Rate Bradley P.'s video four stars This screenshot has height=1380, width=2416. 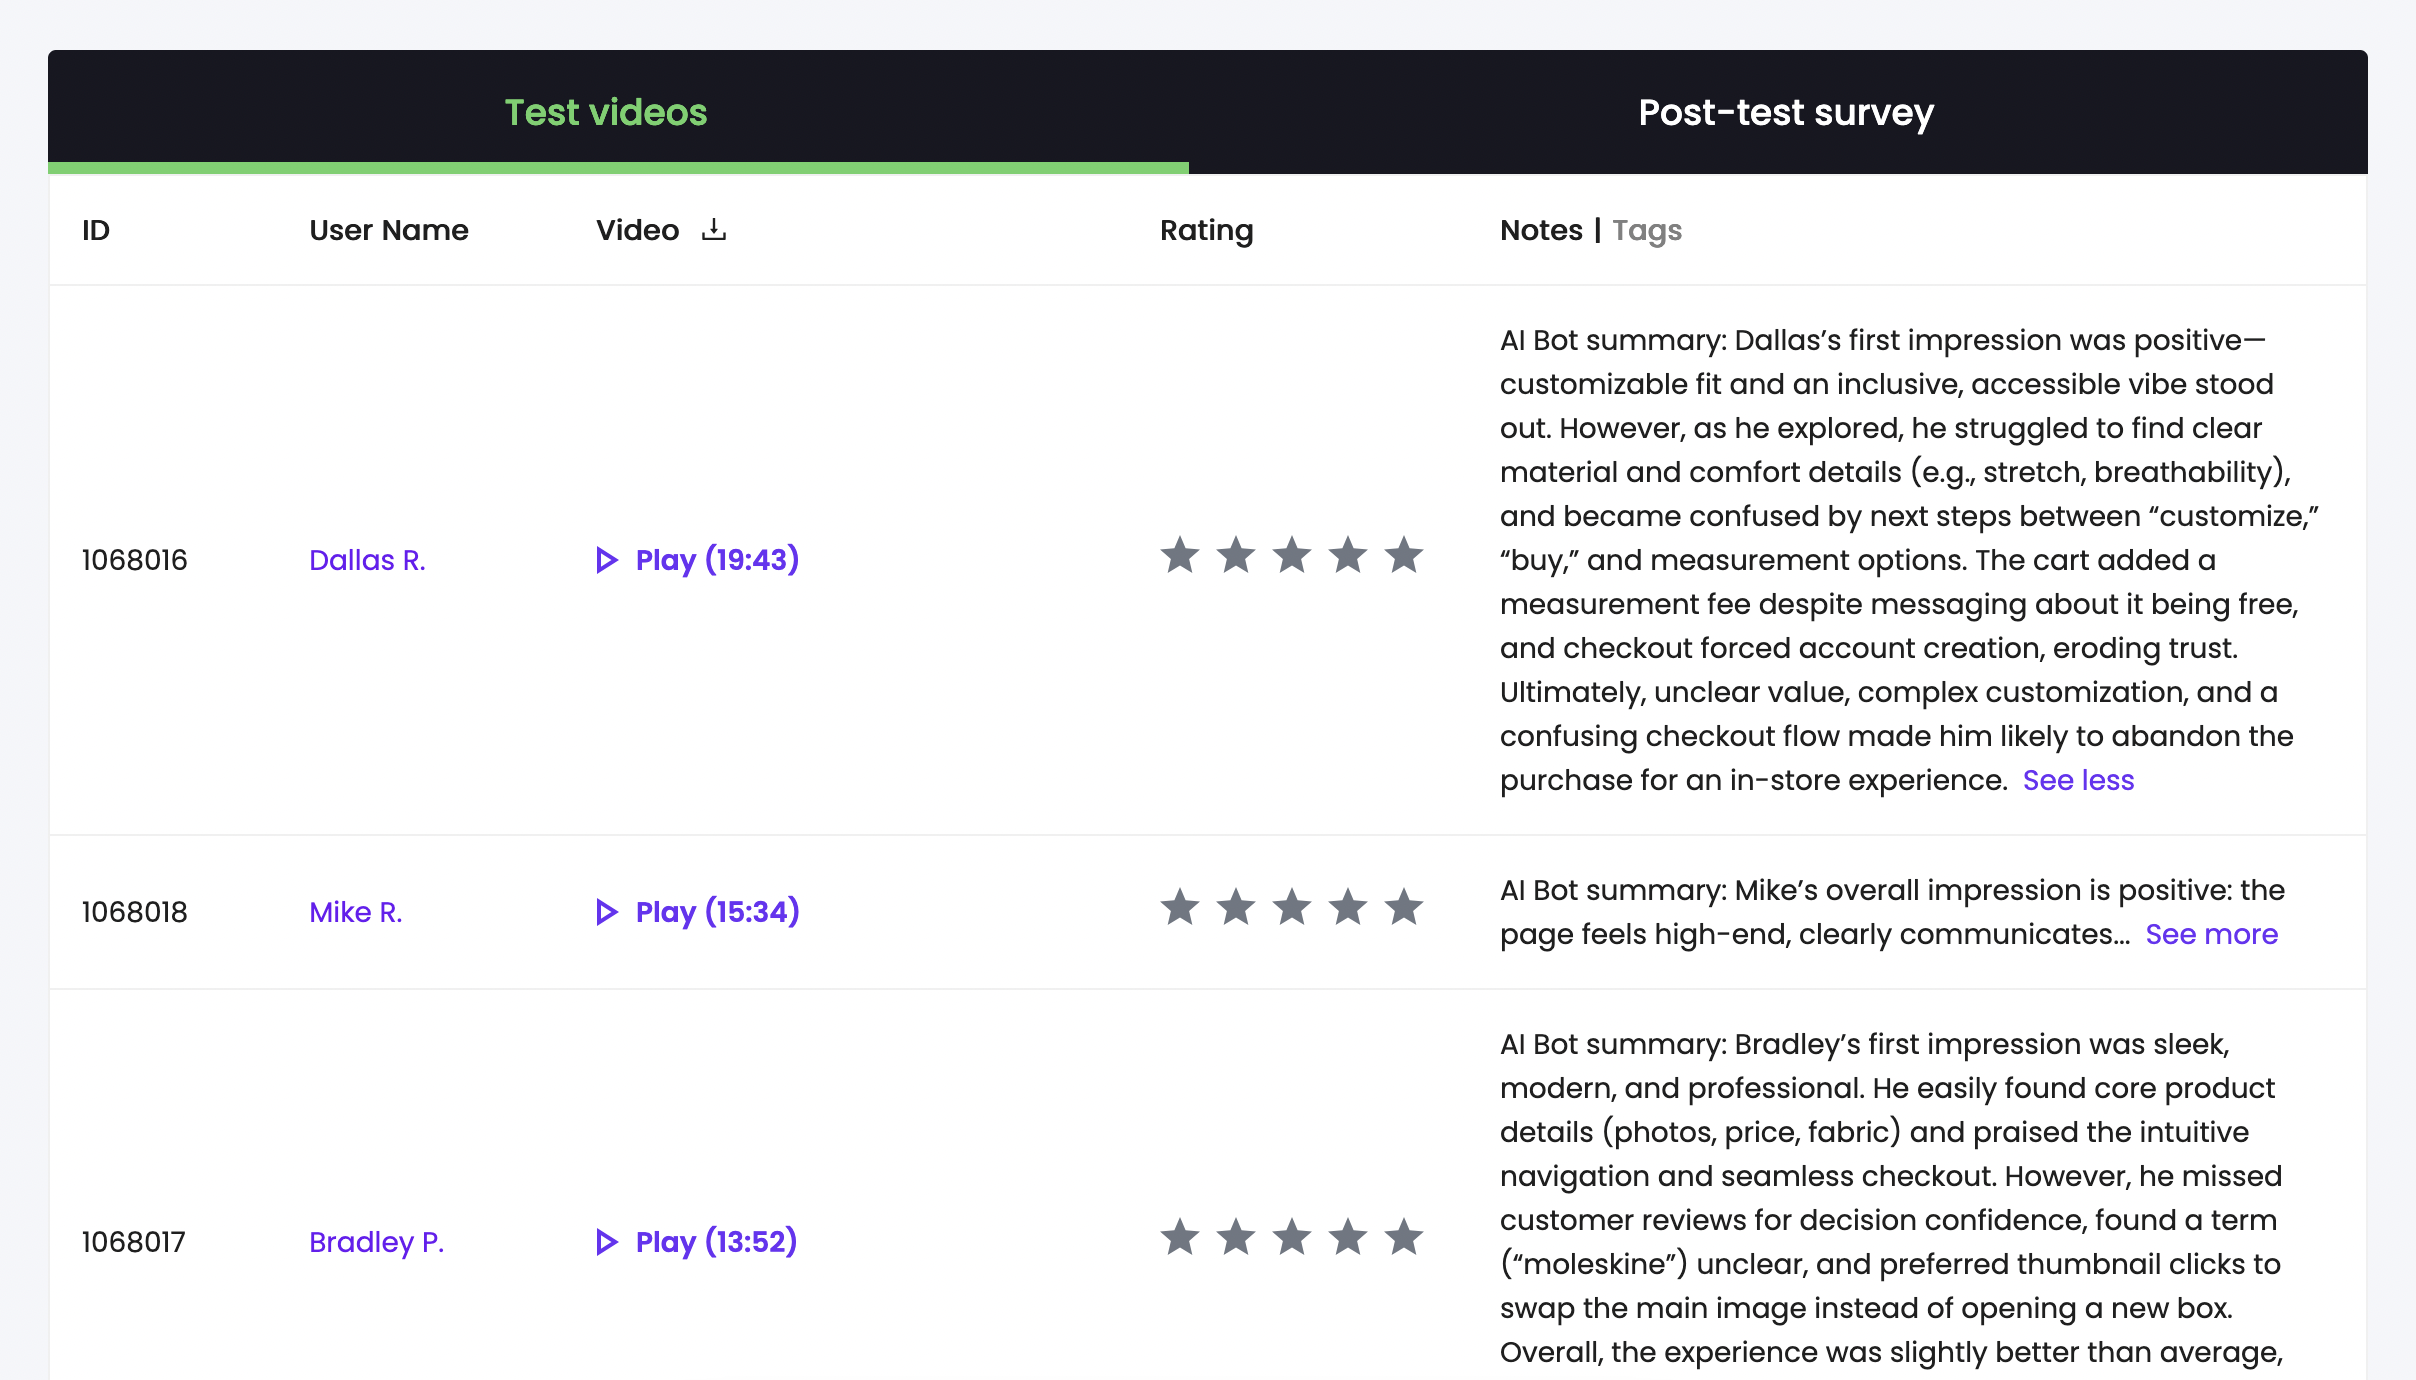(x=1348, y=1238)
